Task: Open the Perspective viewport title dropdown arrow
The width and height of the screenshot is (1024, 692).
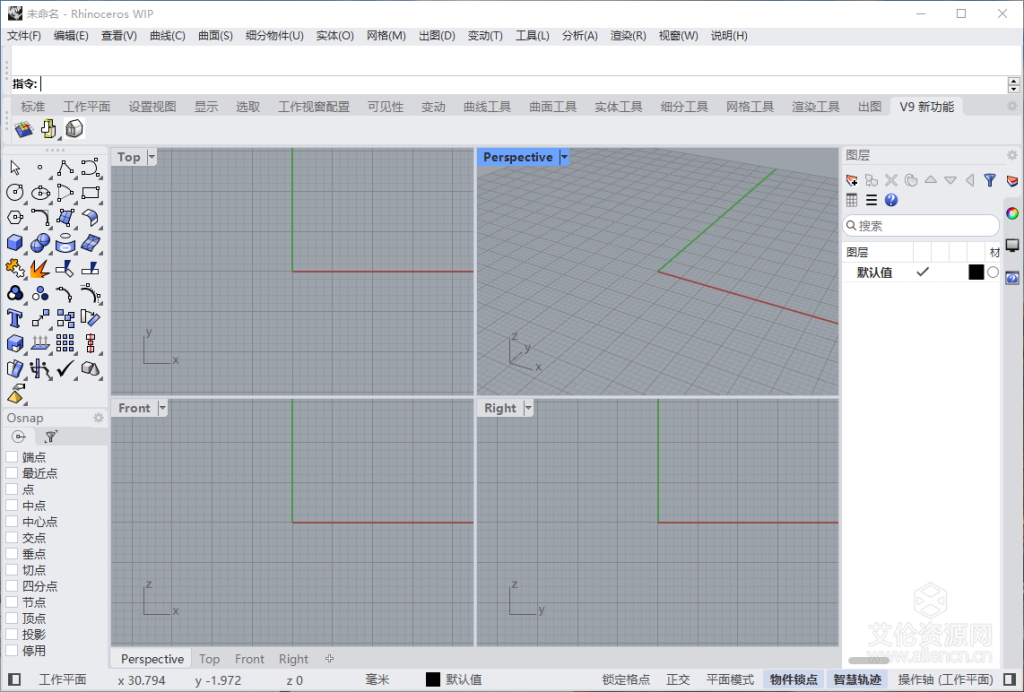Action: (x=564, y=157)
